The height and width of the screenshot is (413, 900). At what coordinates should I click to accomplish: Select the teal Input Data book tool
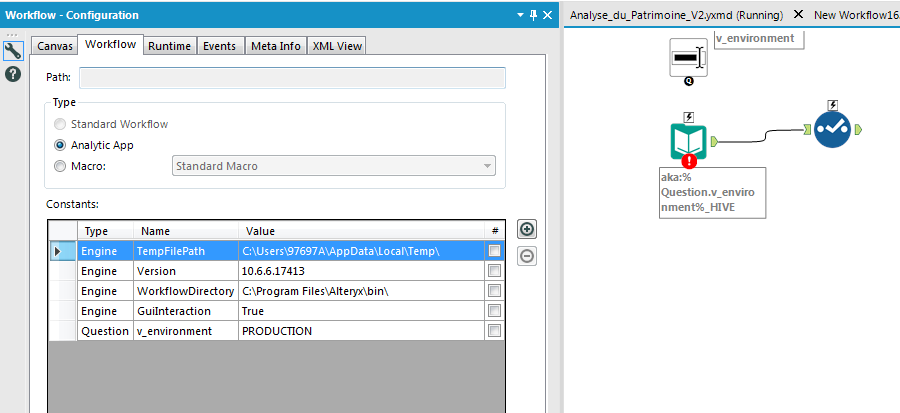[x=689, y=141]
